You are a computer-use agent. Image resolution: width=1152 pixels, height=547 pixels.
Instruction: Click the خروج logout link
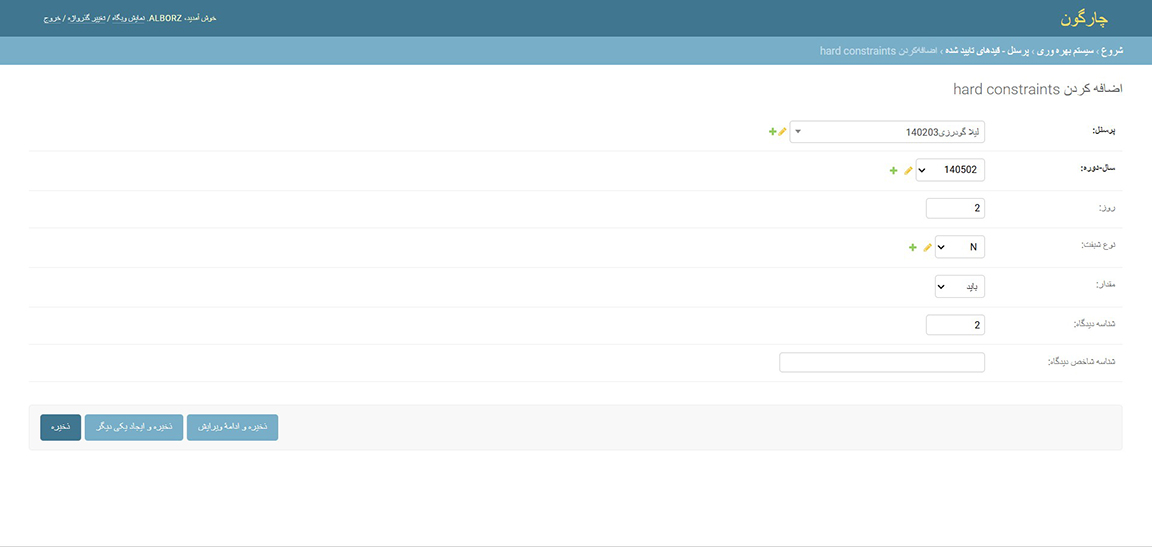tap(52, 18)
